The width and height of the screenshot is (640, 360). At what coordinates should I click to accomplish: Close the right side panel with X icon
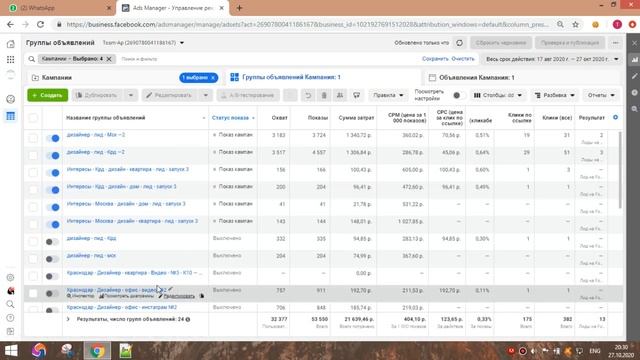[634, 43]
